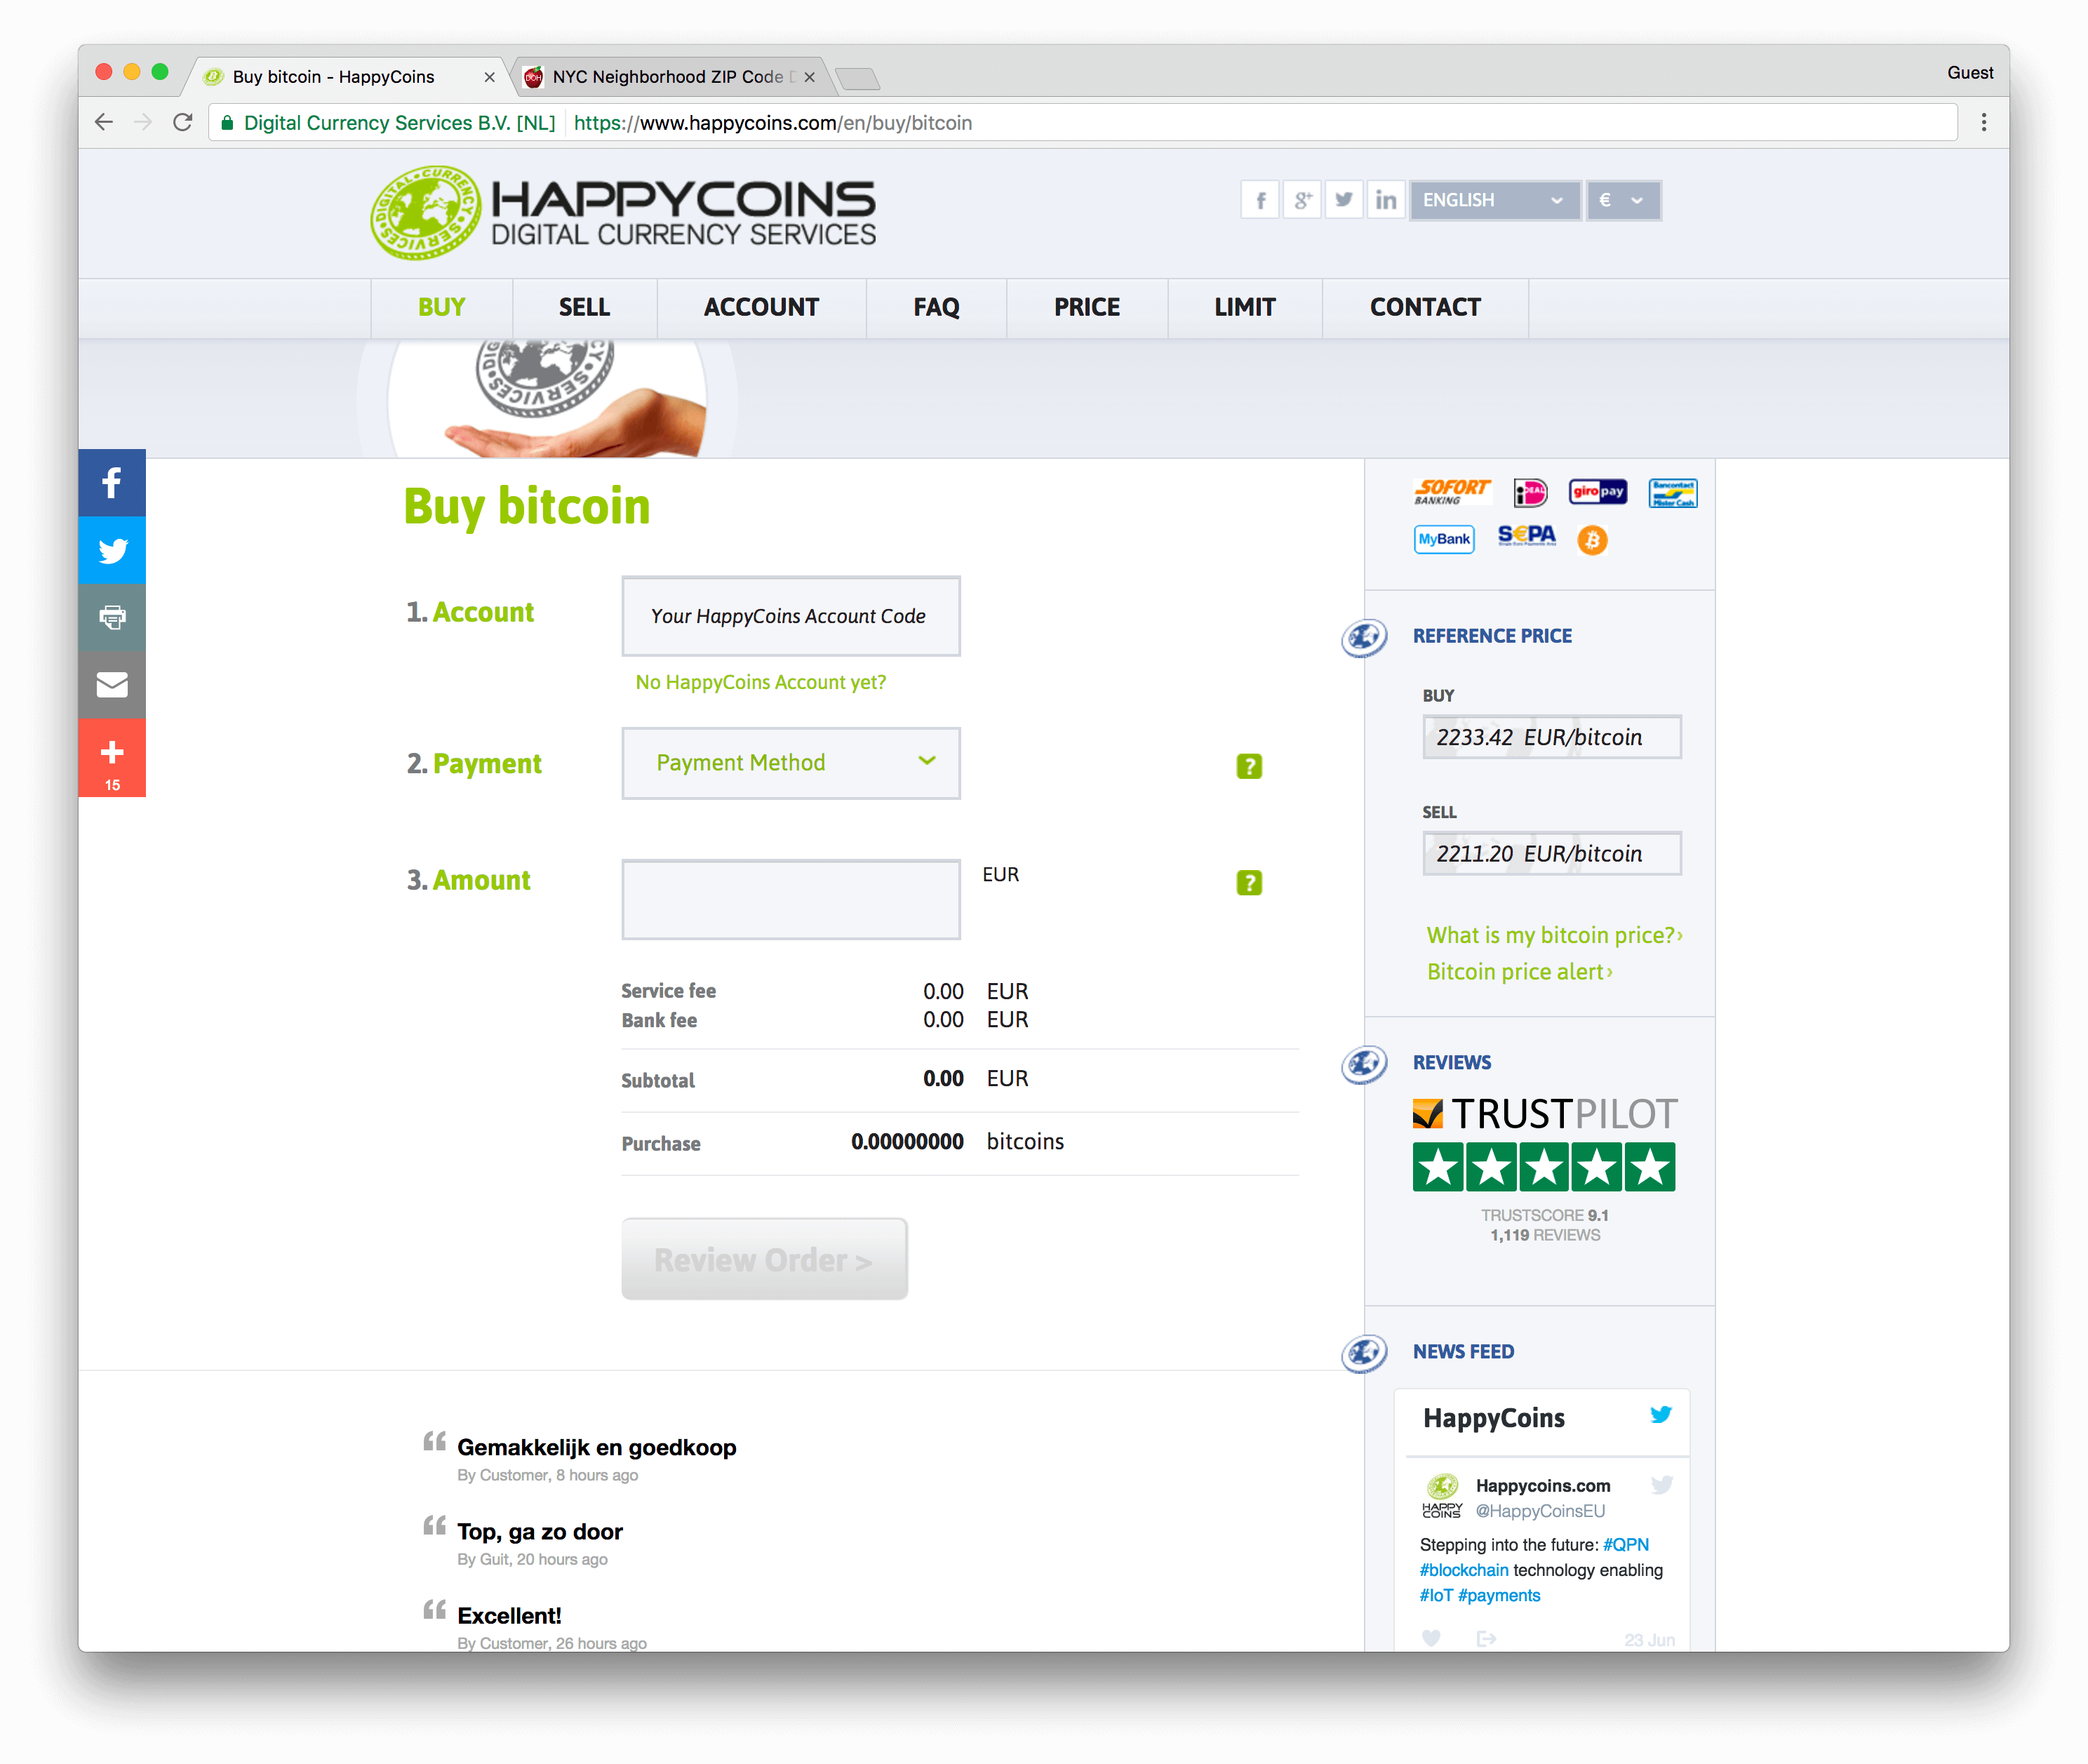Open the FAQ menu item

tap(936, 307)
